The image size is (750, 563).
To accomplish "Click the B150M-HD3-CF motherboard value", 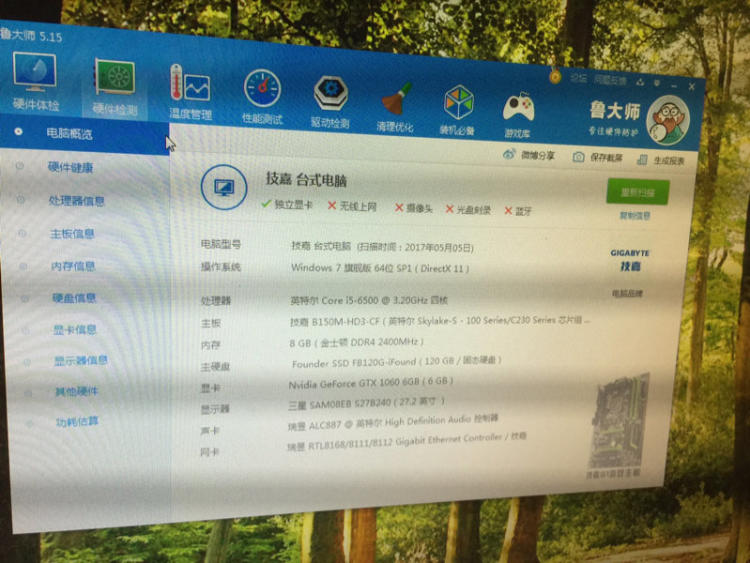I will coord(440,321).
